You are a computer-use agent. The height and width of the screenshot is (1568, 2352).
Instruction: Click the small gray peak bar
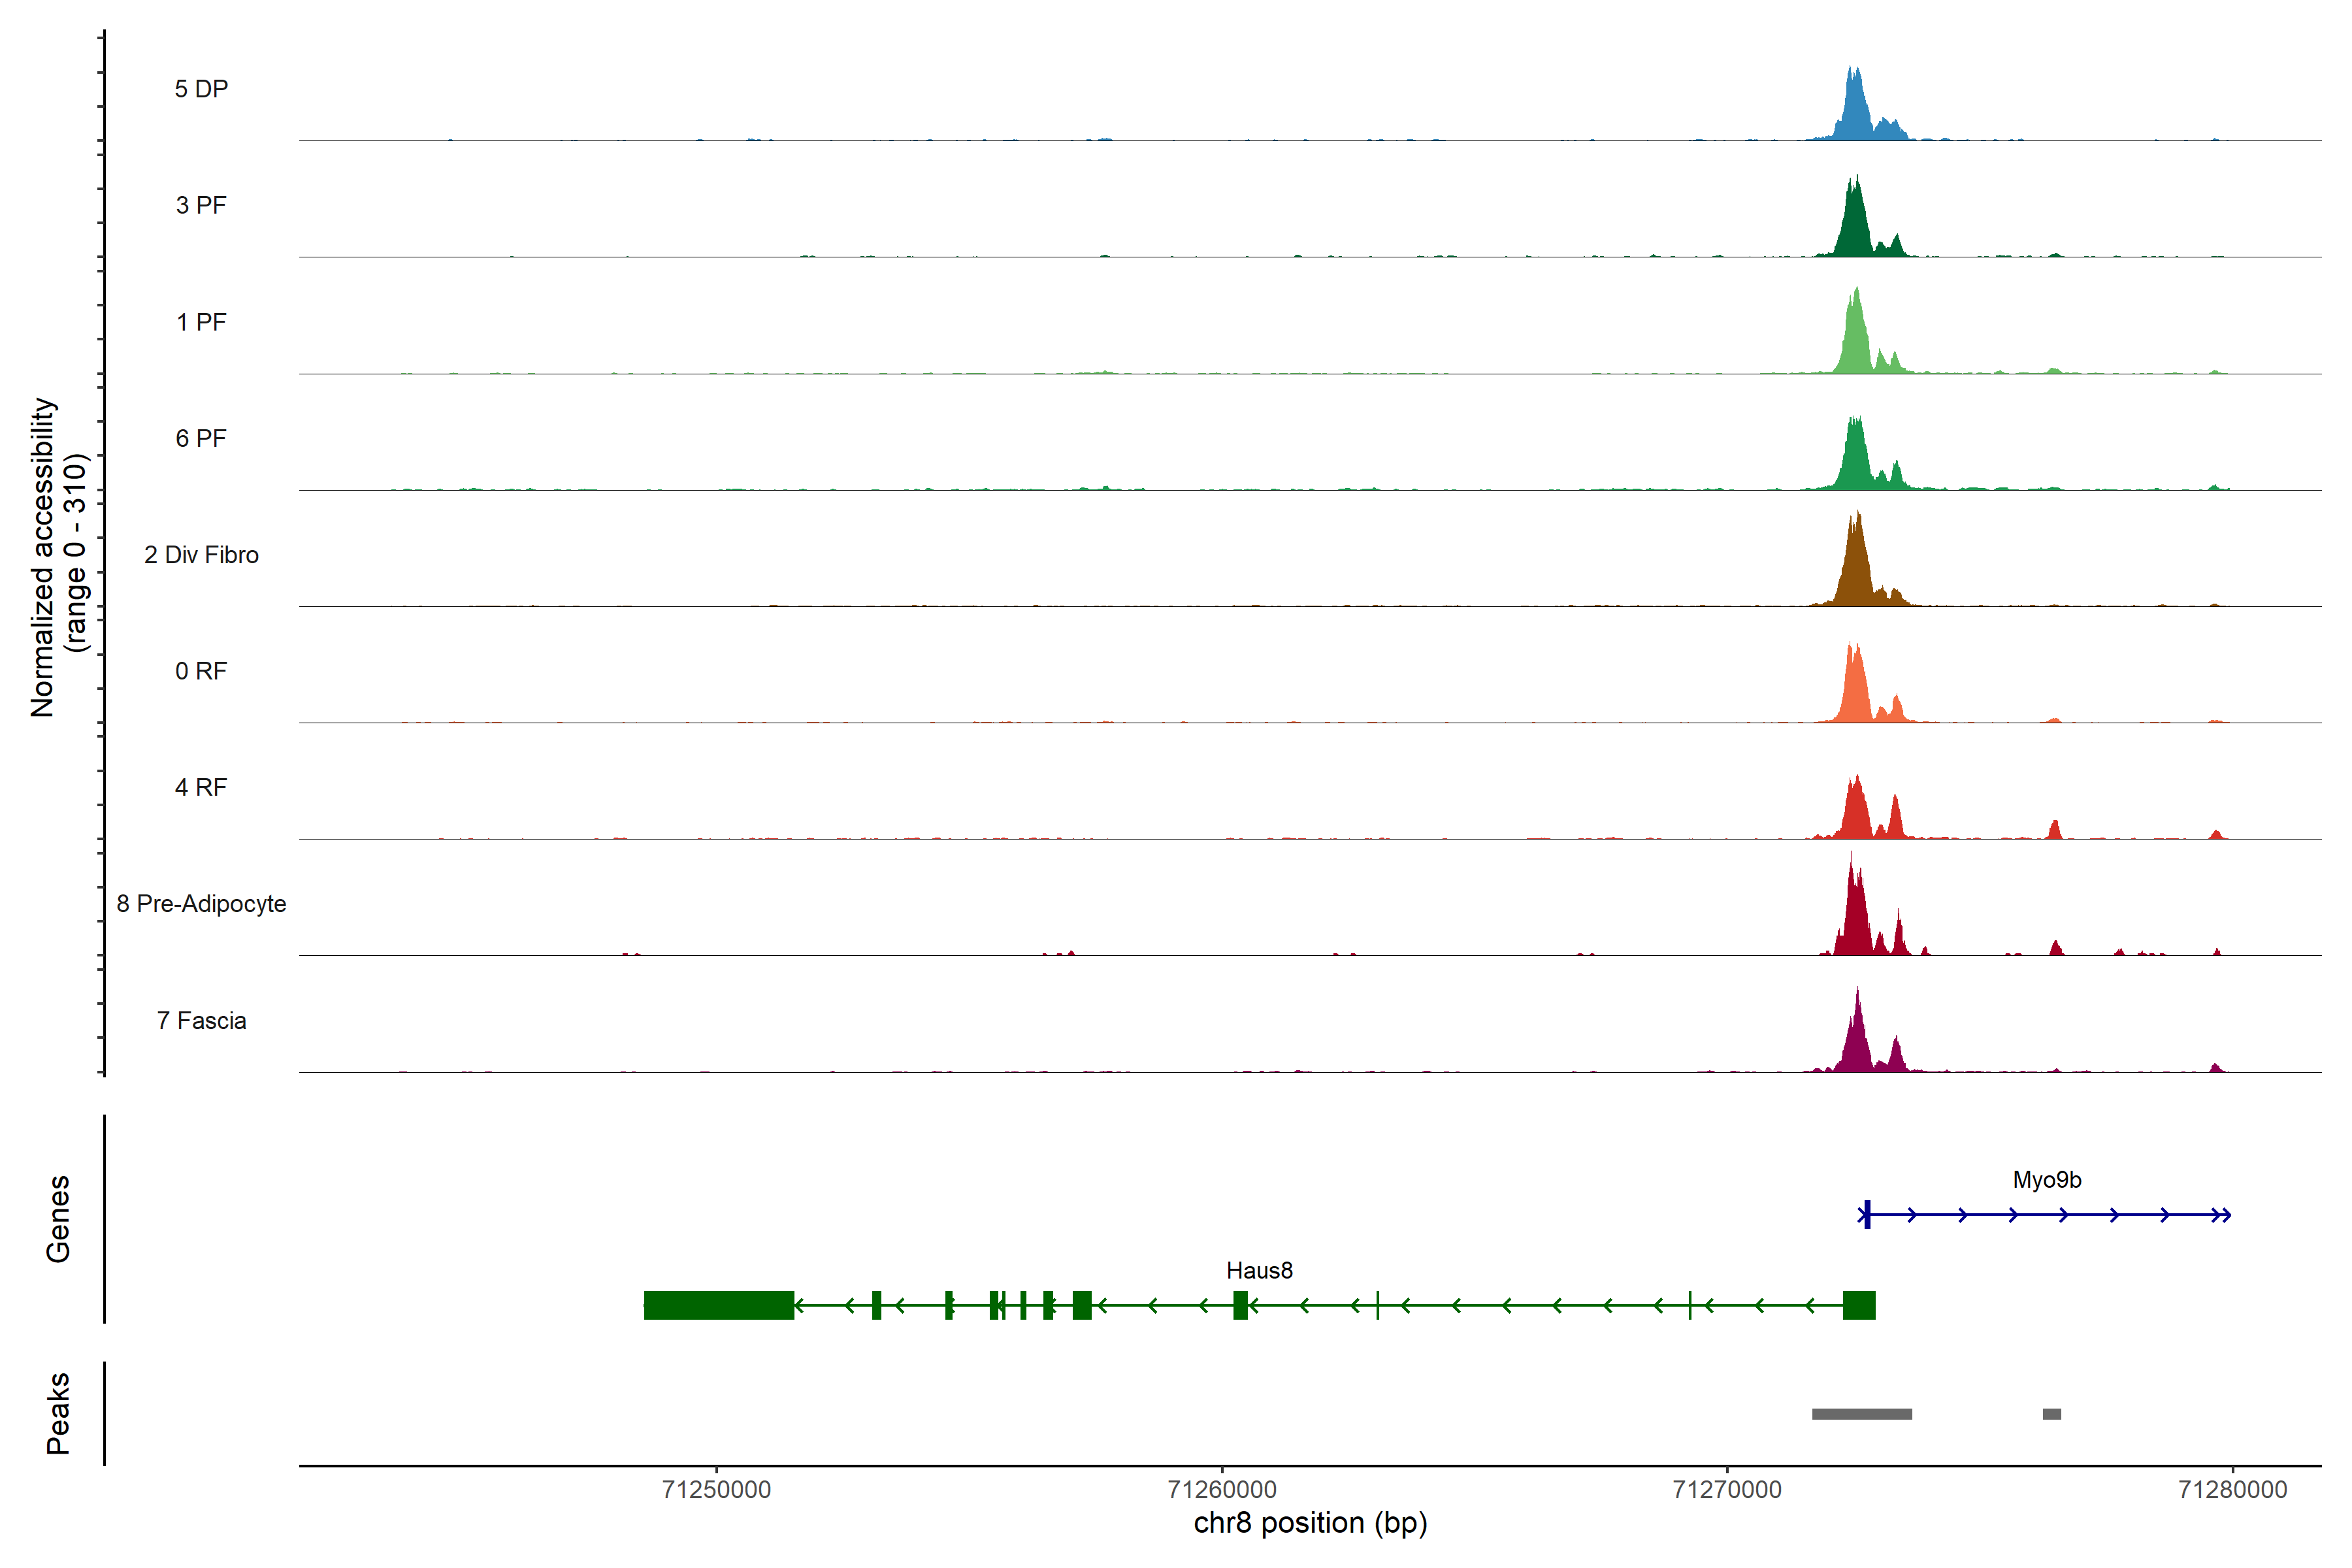pyautogui.click(x=2051, y=1414)
